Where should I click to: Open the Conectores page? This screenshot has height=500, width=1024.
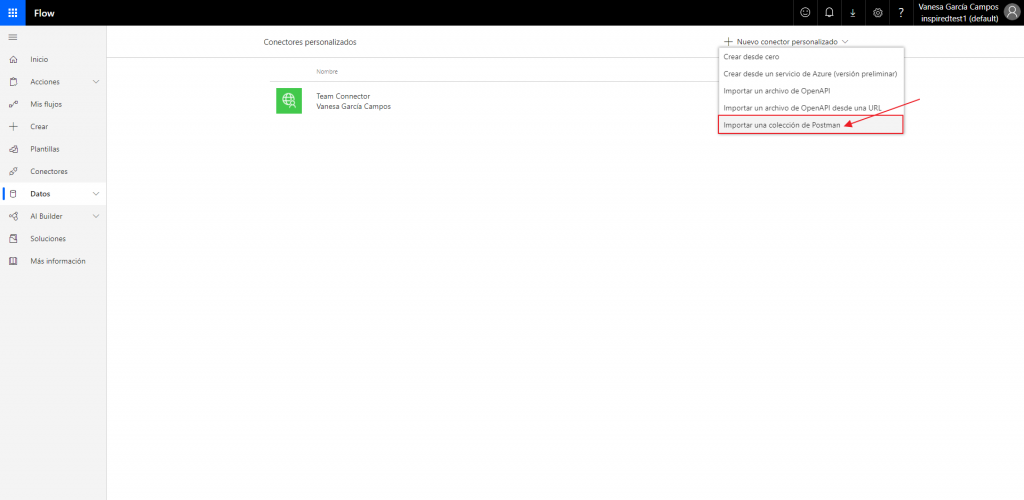(x=49, y=171)
